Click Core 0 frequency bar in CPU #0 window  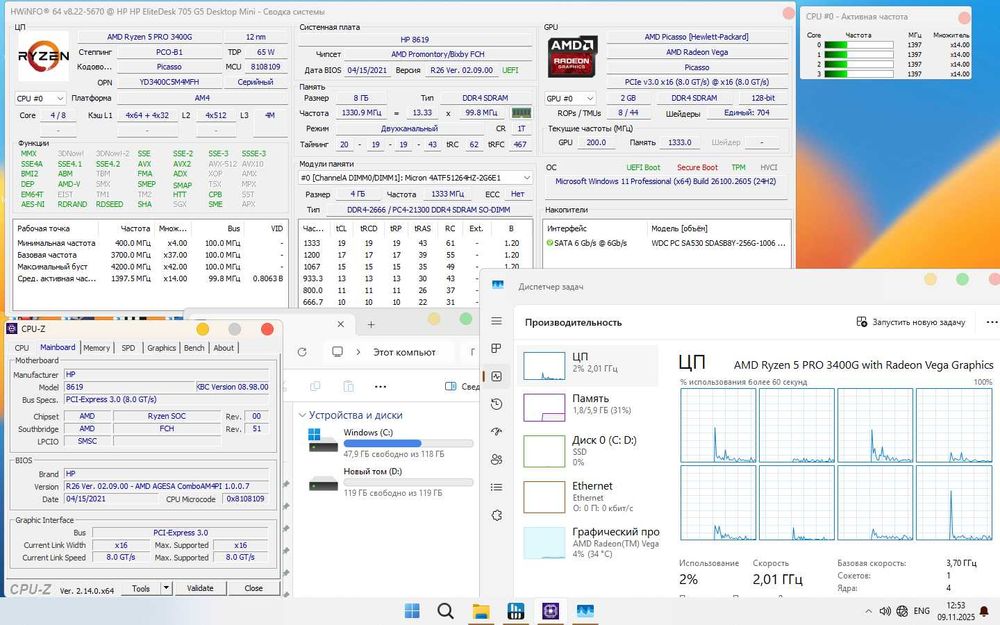pos(858,45)
